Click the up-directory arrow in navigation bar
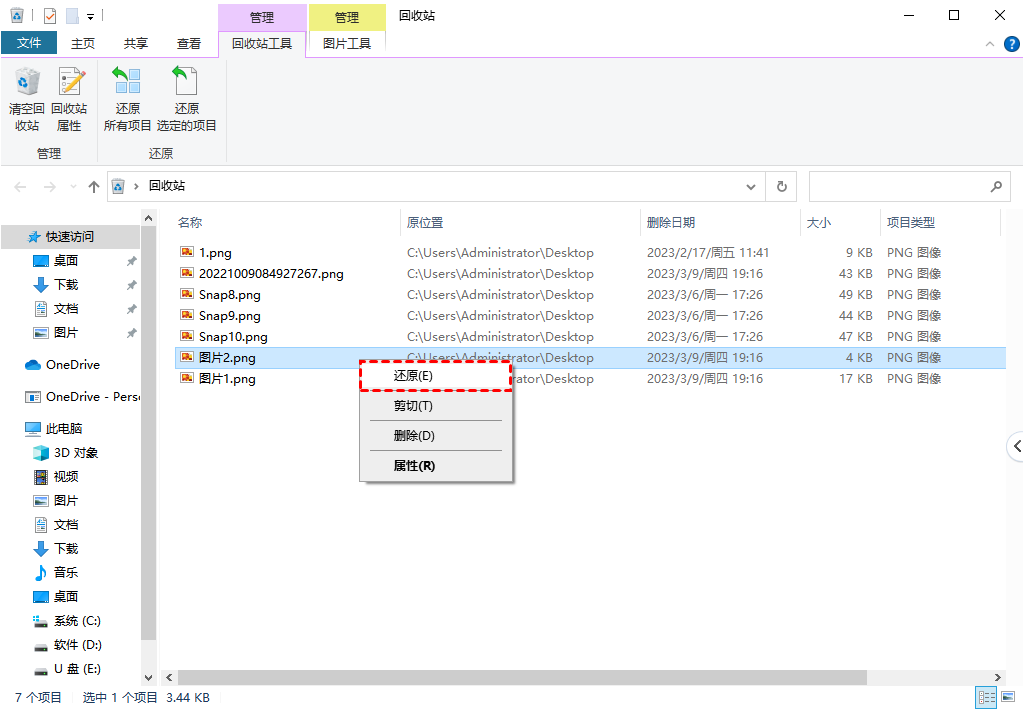1024x710 pixels. coord(94,186)
